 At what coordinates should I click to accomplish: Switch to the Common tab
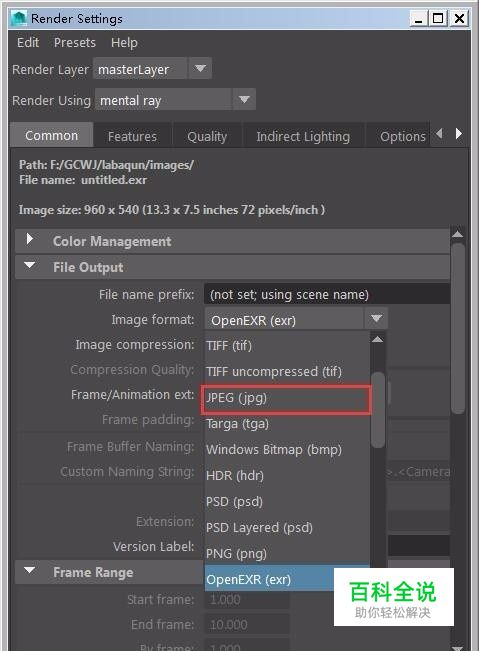click(51, 135)
